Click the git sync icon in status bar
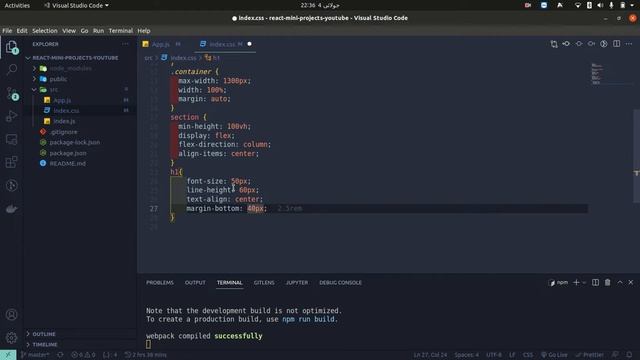 tap(60, 355)
